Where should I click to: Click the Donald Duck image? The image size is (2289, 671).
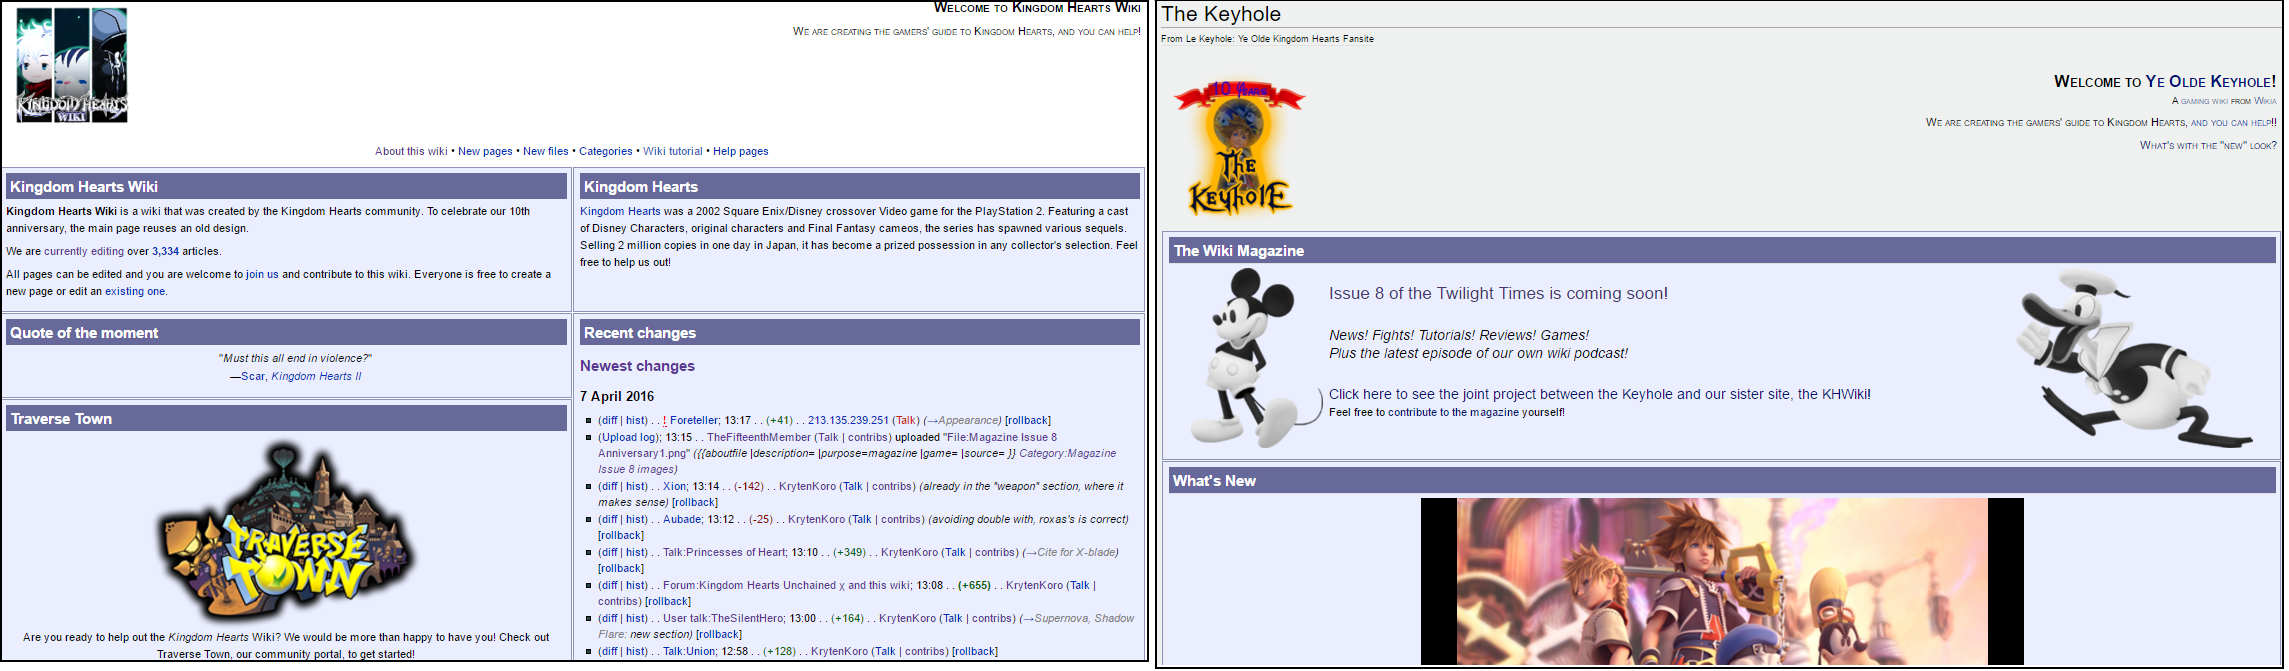tap(2130, 358)
